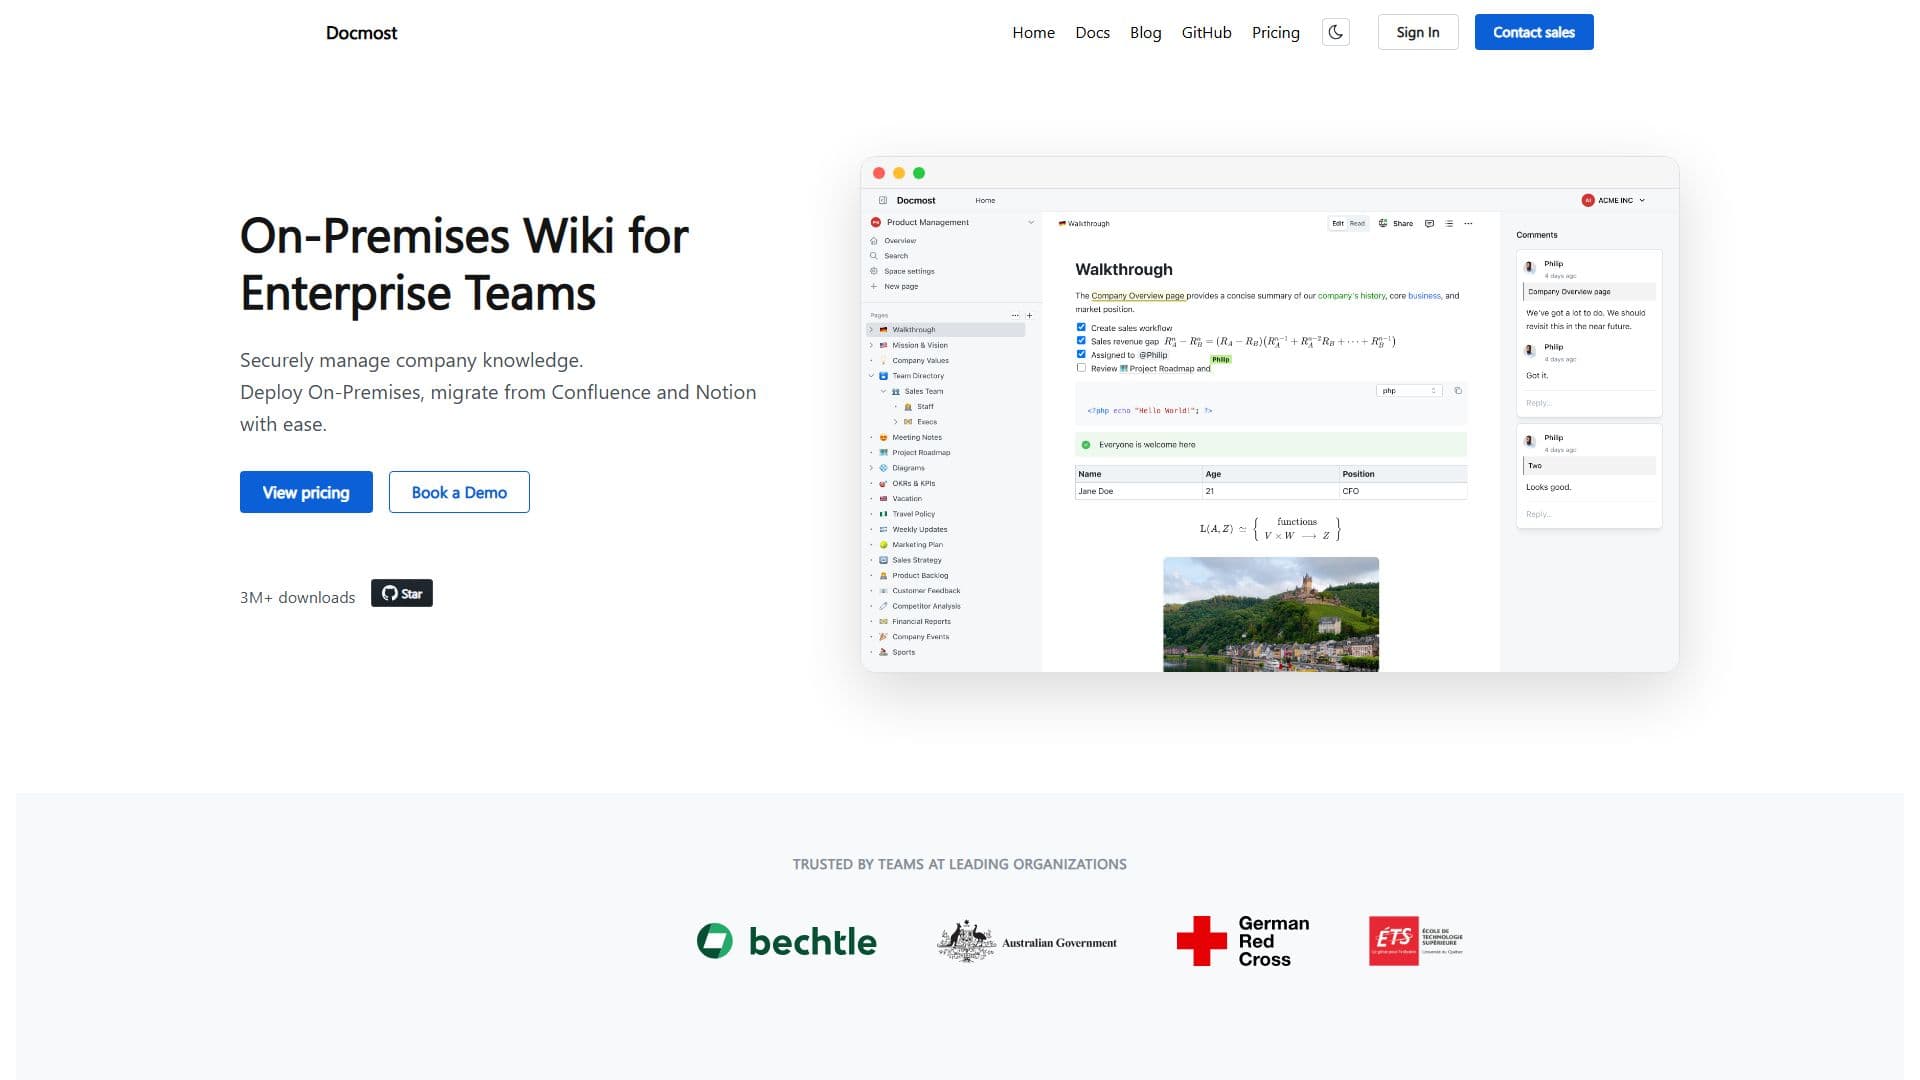Click the View pricing button
Image resolution: width=1920 pixels, height=1080 pixels.
point(306,492)
